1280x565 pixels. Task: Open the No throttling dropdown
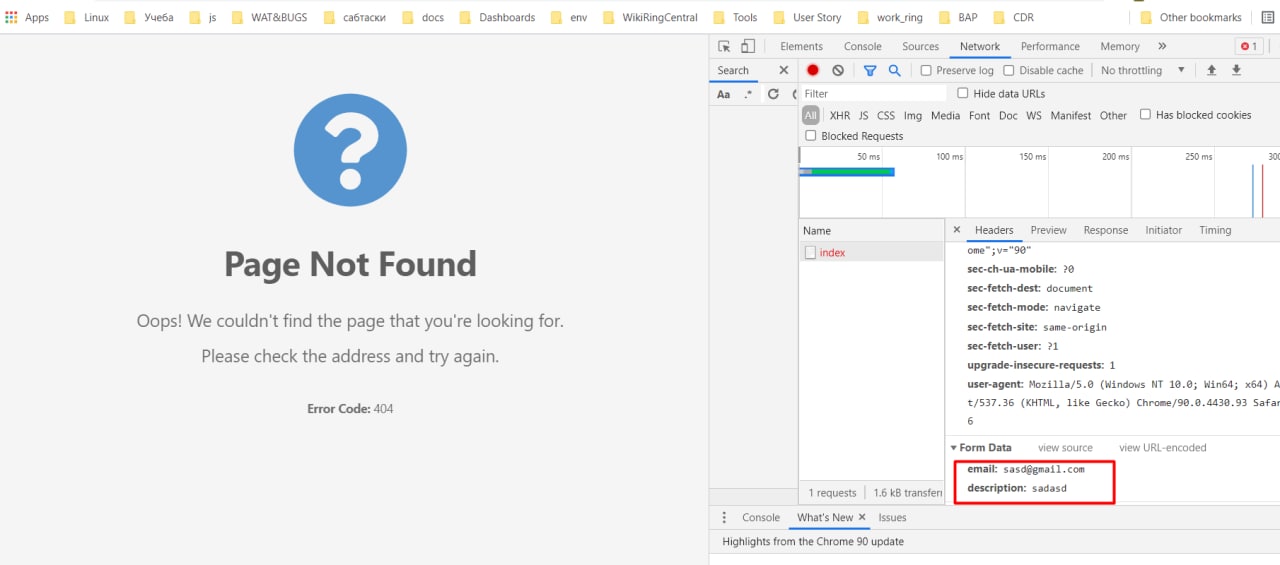[1142, 70]
